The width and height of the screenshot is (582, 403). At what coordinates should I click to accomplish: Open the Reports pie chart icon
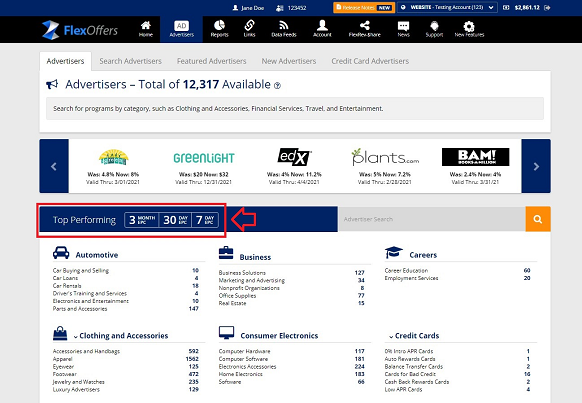pyautogui.click(x=219, y=25)
